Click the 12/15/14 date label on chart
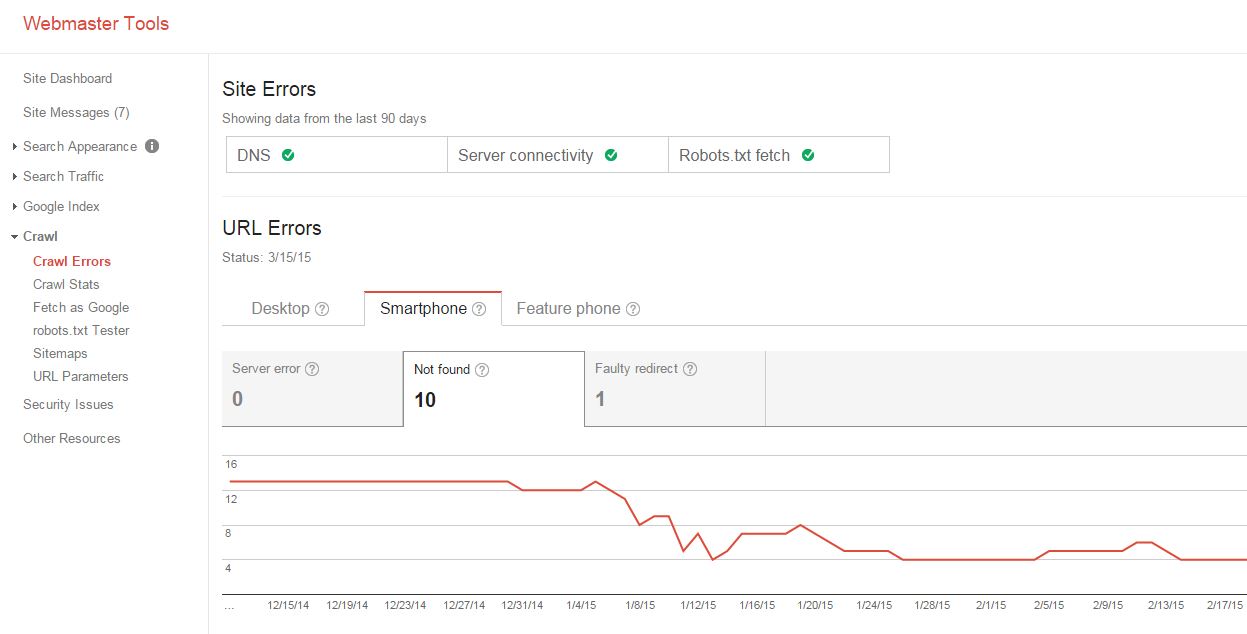Image resolution: width=1247 pixels, height=634 pixels. pyautogui.click(x=289, y=605)
